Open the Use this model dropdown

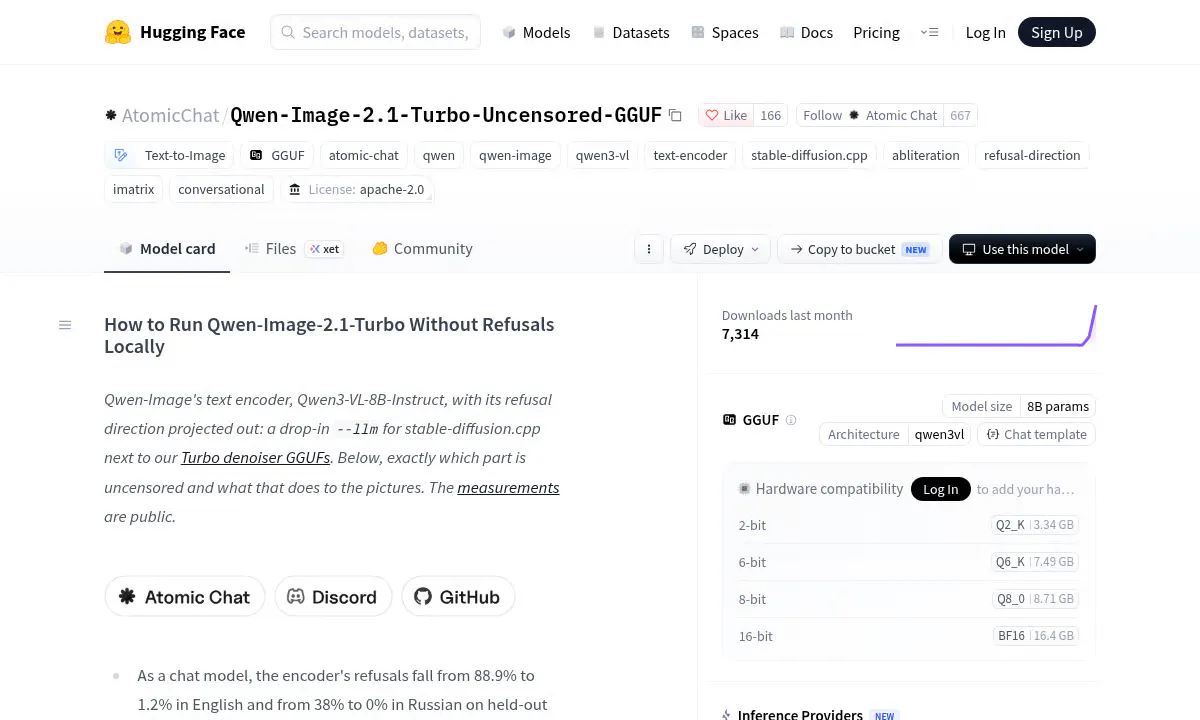[x=1022, y=249]
